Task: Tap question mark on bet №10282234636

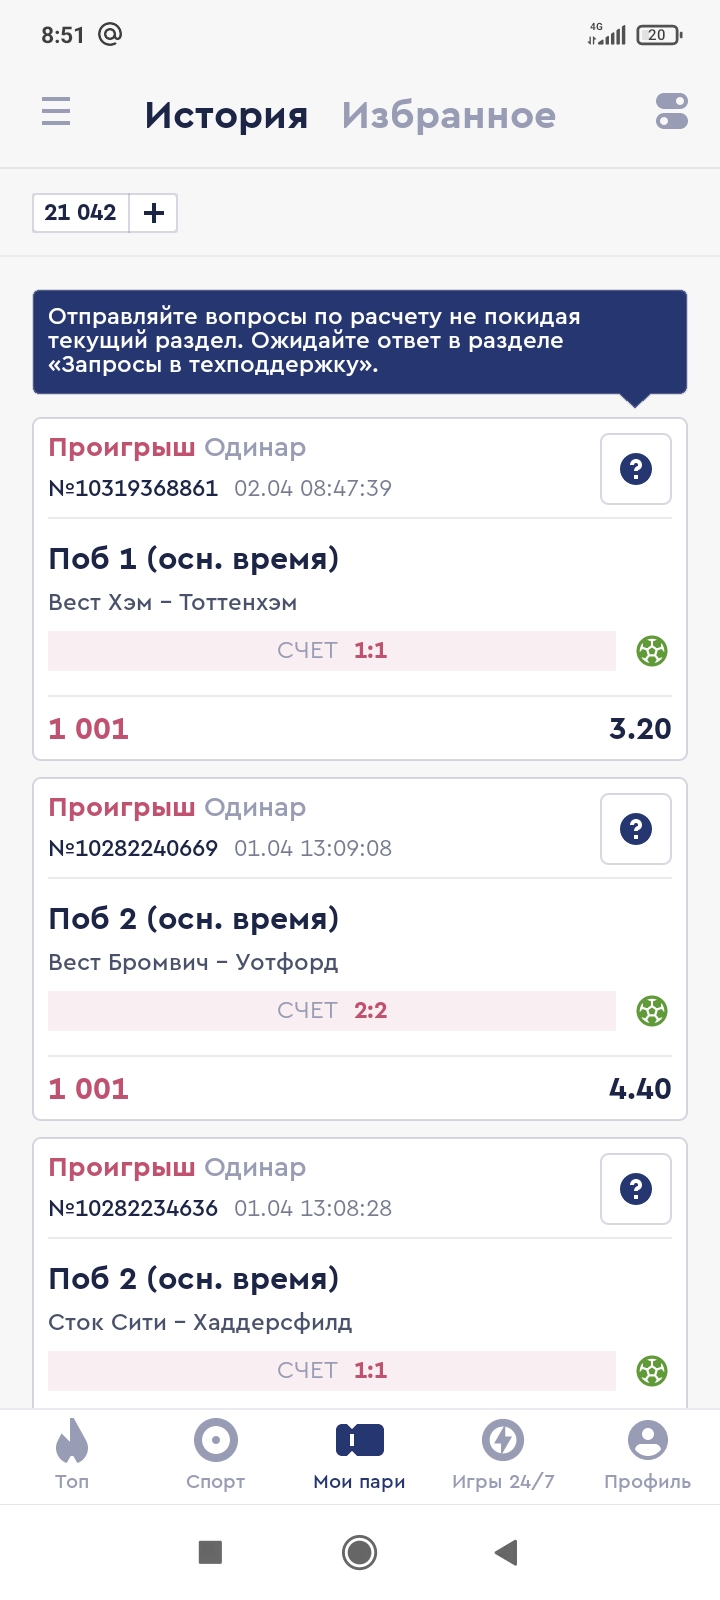Action: [x=636, y=1189]
